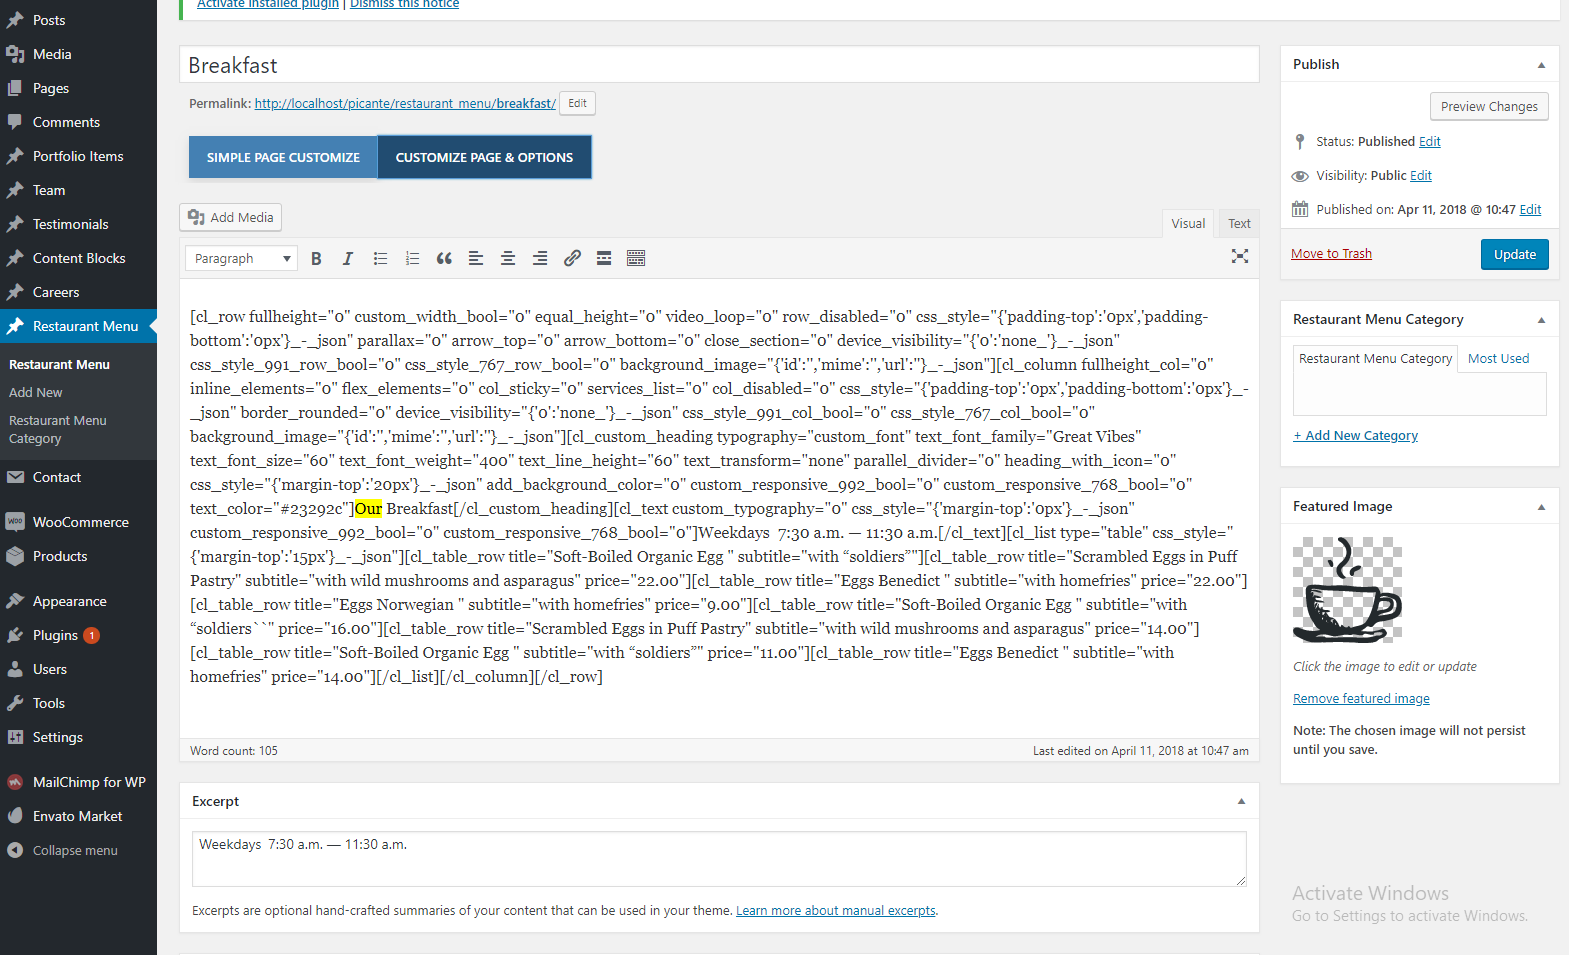1569x955 pixels.
Task: Insert a bulleted list
Action: click(380, 258)
